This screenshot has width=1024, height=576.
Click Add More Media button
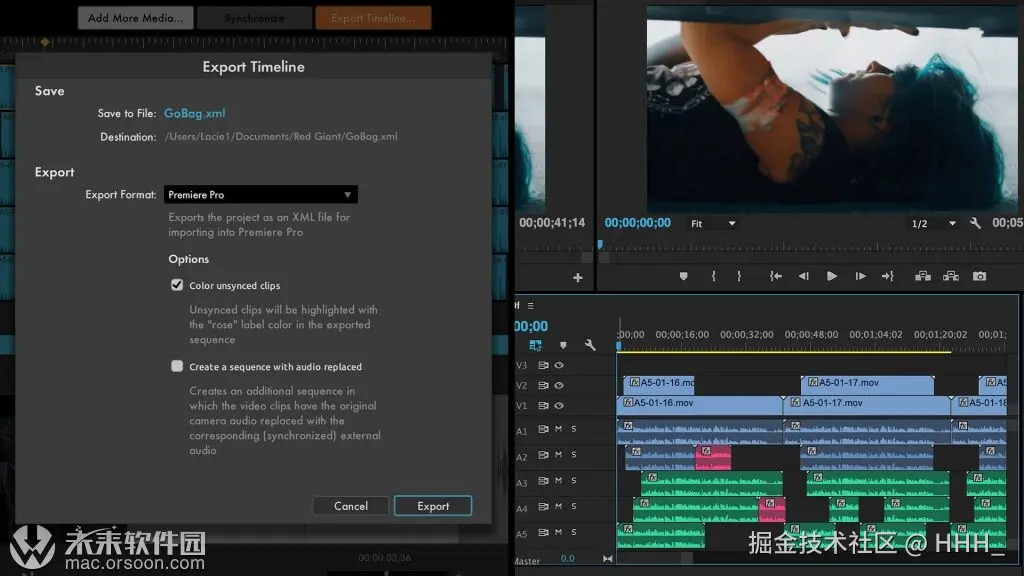coord(135,18)
